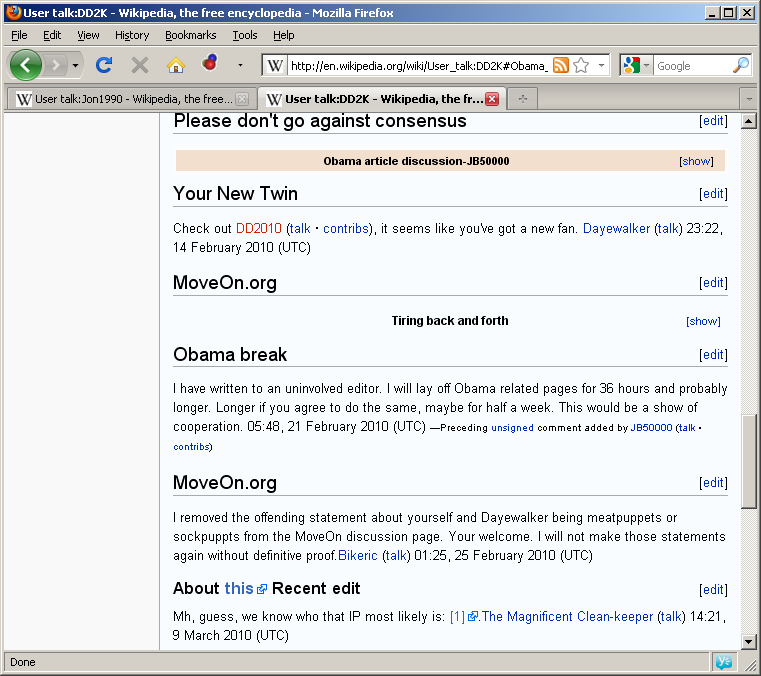Viewport: 761px width, 676px height.
Task: Open JB50000's contribs link
Action: [191, 447]
